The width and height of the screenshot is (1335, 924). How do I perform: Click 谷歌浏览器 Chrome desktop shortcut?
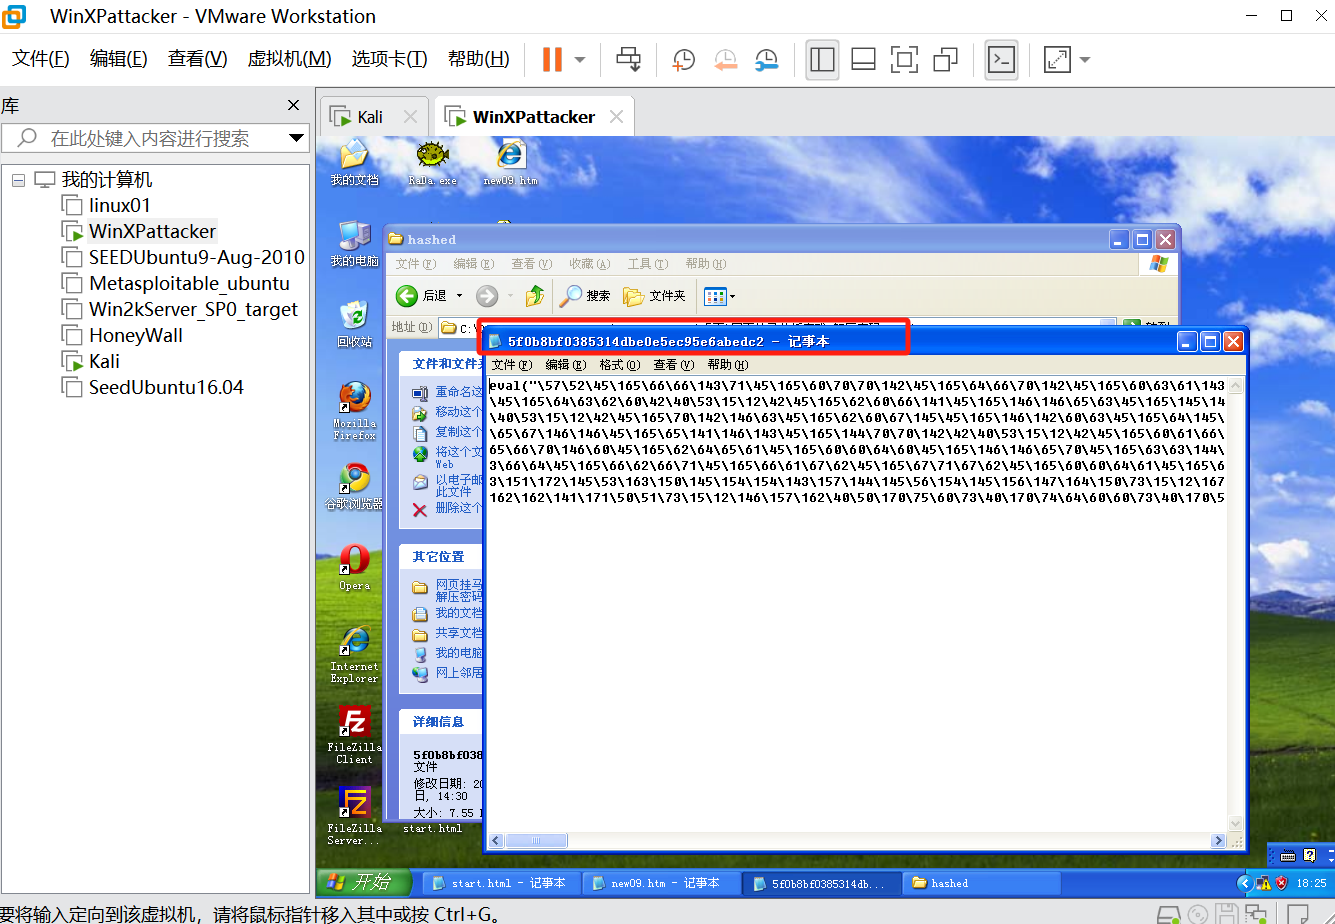pyautogui.click(x=354, y=487)
